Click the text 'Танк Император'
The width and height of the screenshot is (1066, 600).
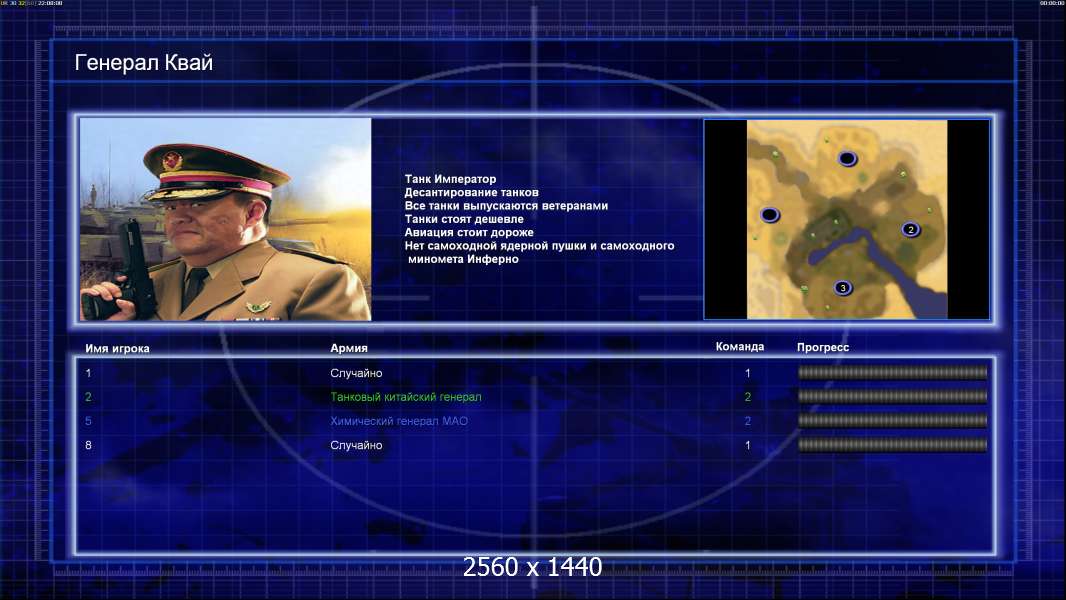click(450, 179)
